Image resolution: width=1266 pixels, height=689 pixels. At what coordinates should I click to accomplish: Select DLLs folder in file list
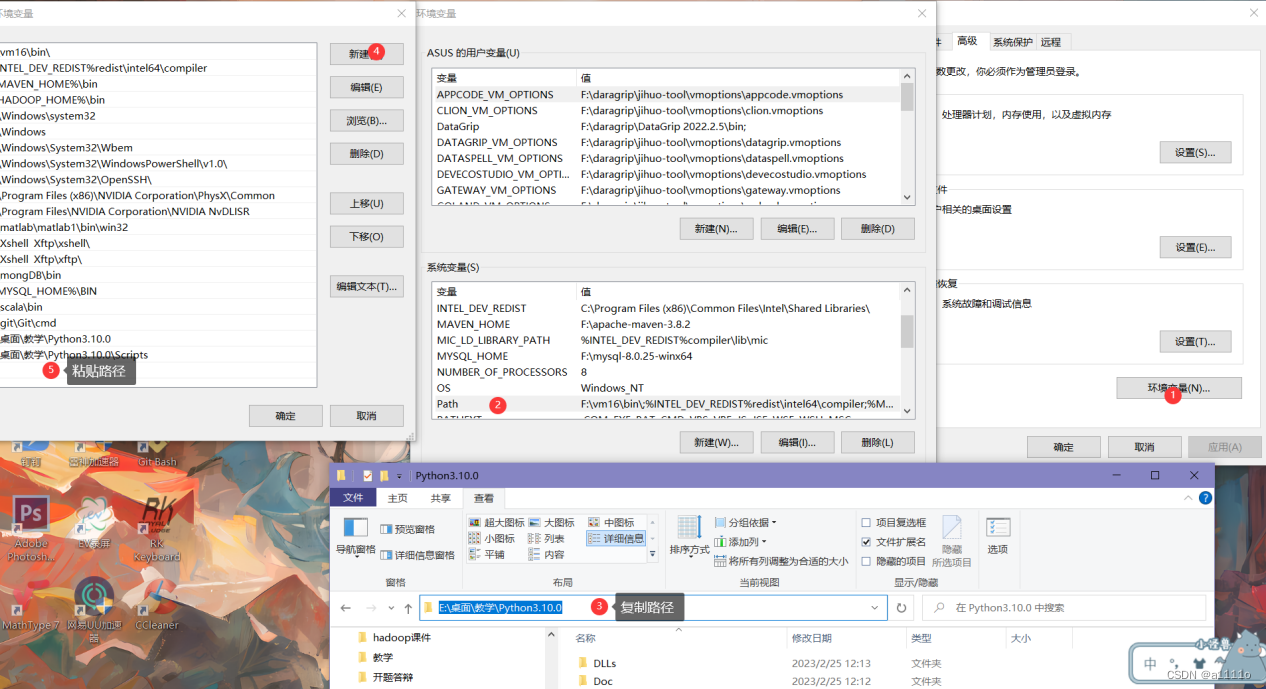[605, 663]
